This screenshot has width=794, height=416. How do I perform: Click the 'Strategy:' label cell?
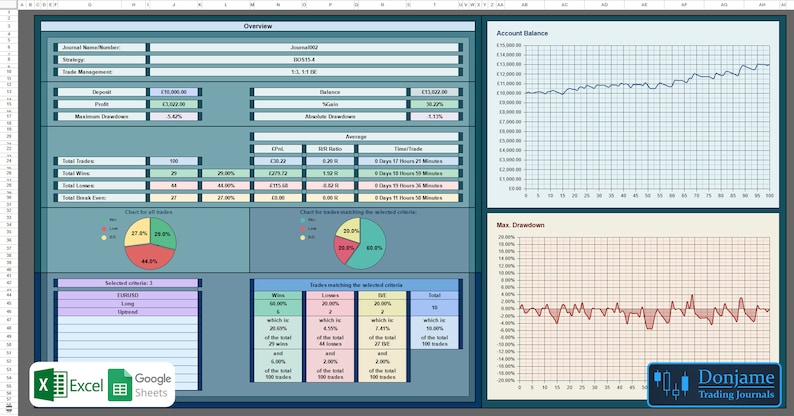102,60
